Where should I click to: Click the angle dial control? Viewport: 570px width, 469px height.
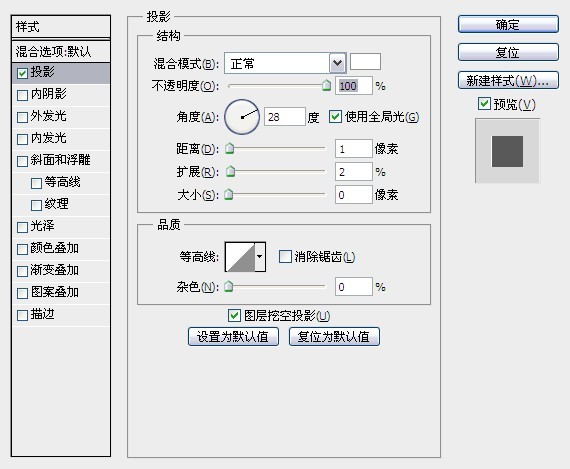click(242, 117)
